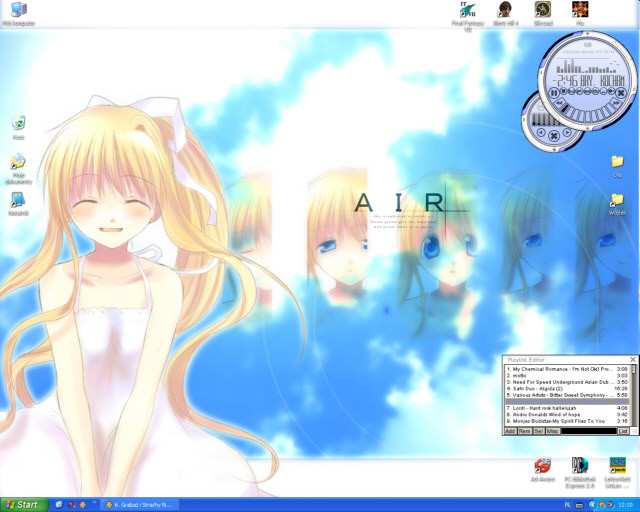Launch the Final Fantasy VIII shortcut

pyautogui.click(x=468, y=15)
